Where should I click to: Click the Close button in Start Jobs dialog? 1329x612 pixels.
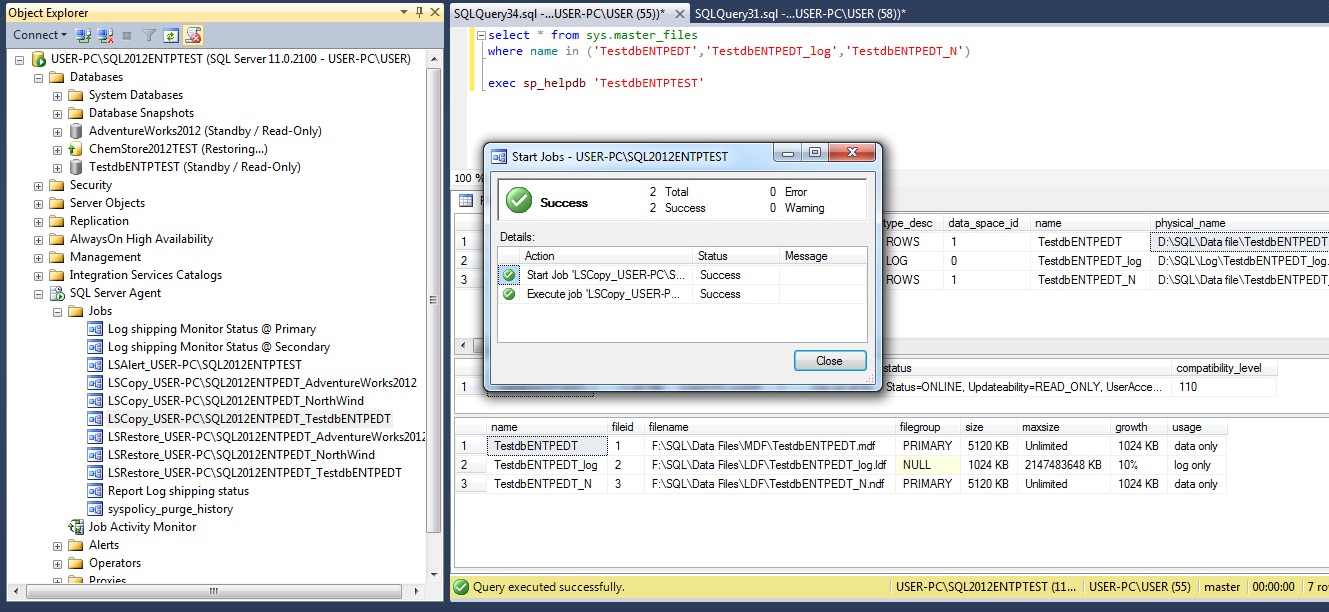[832, 361]
